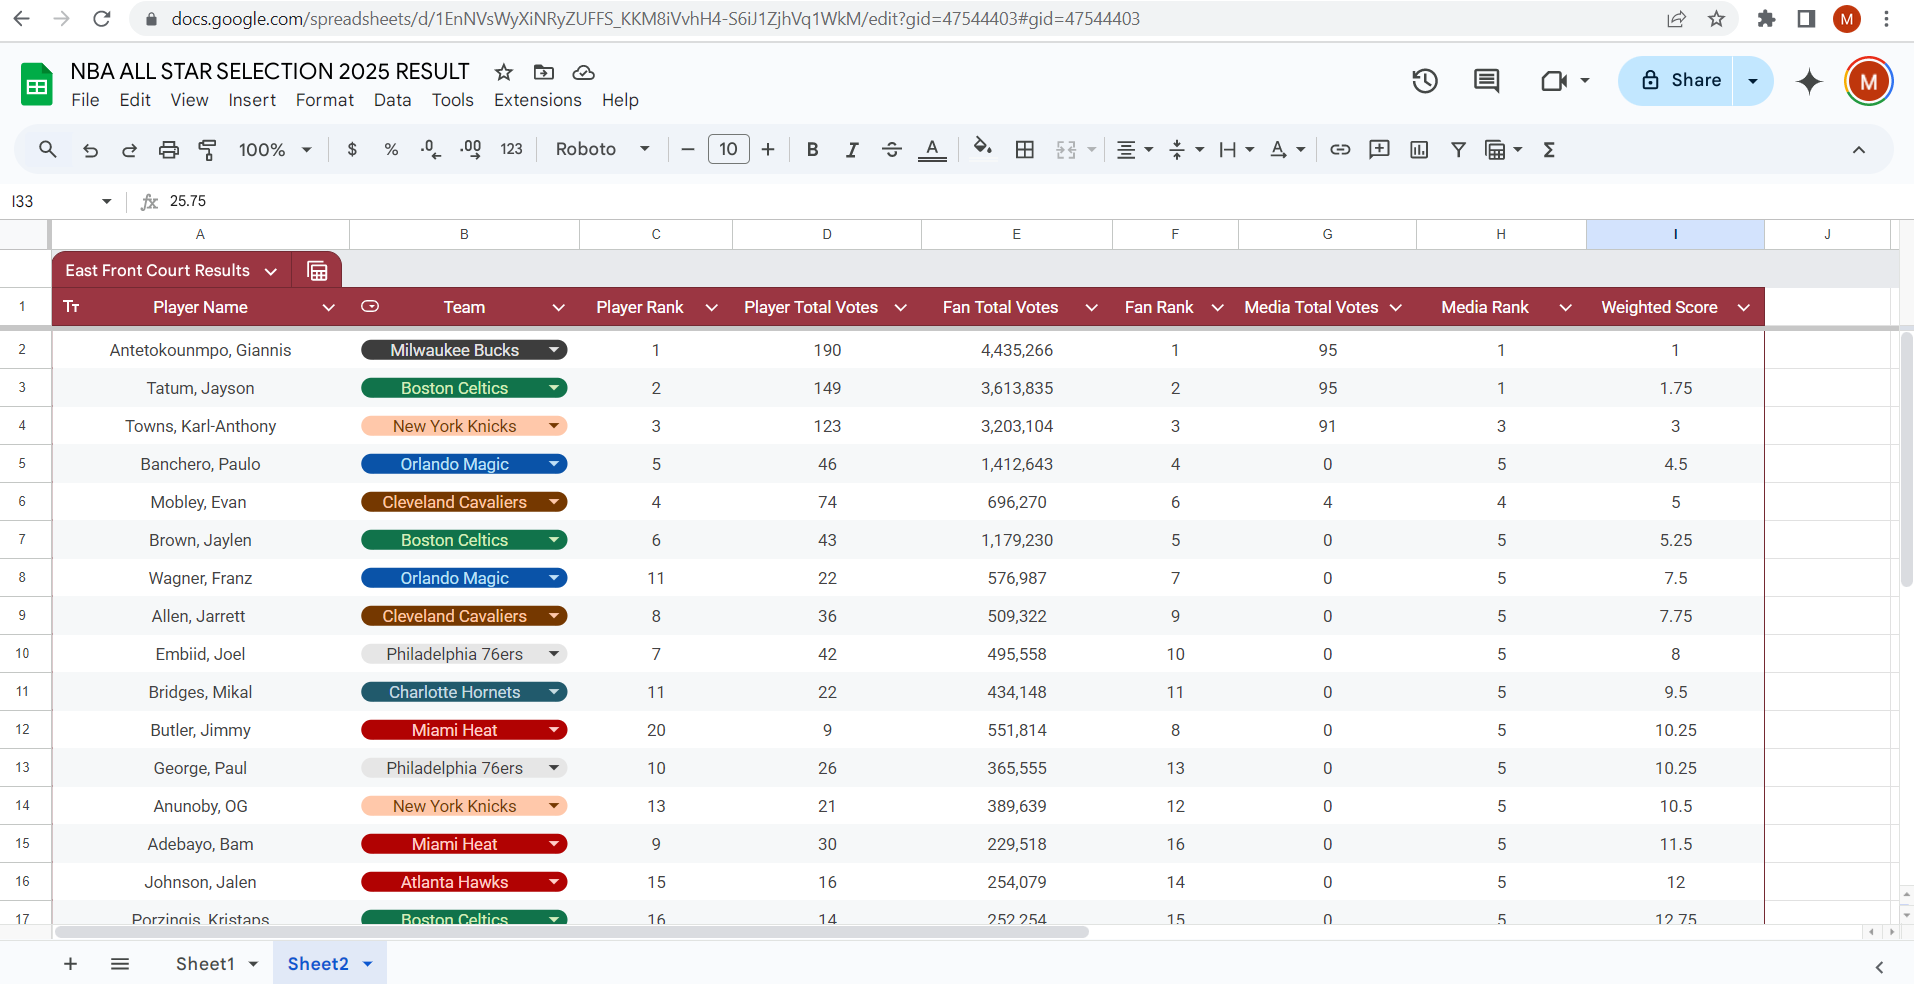Open version history clock icon

point(1425,81)
